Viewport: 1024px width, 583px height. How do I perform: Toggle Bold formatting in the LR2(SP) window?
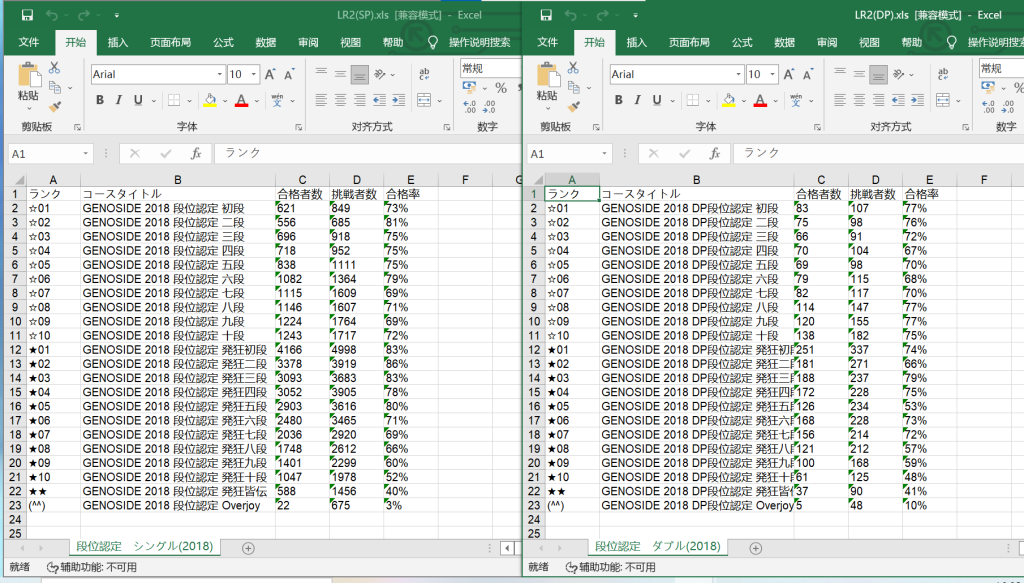(x=100, y=101)
